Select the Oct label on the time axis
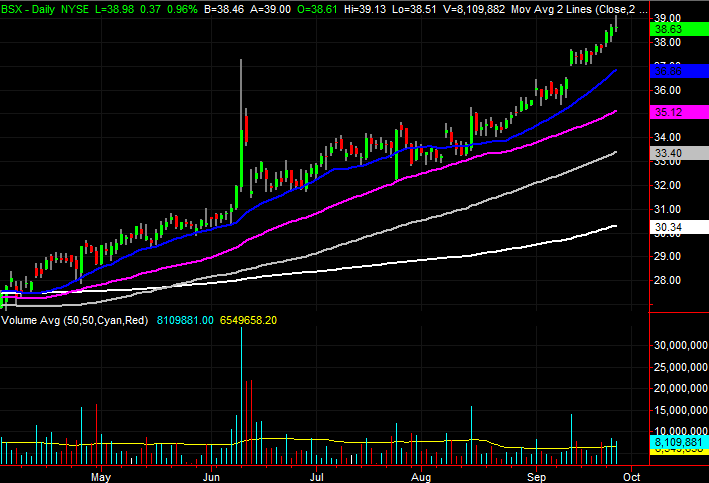 click(x=631, y=477)
